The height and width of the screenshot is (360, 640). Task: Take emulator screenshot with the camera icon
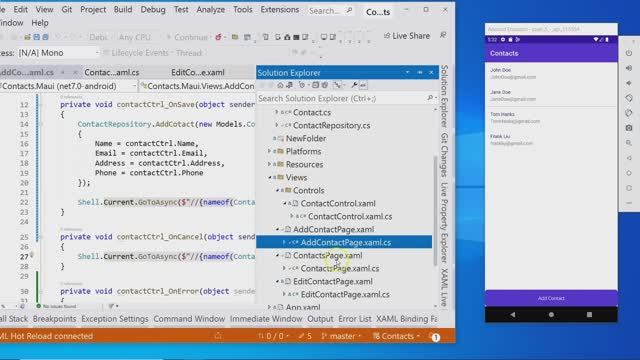click(x=629, y=128)
